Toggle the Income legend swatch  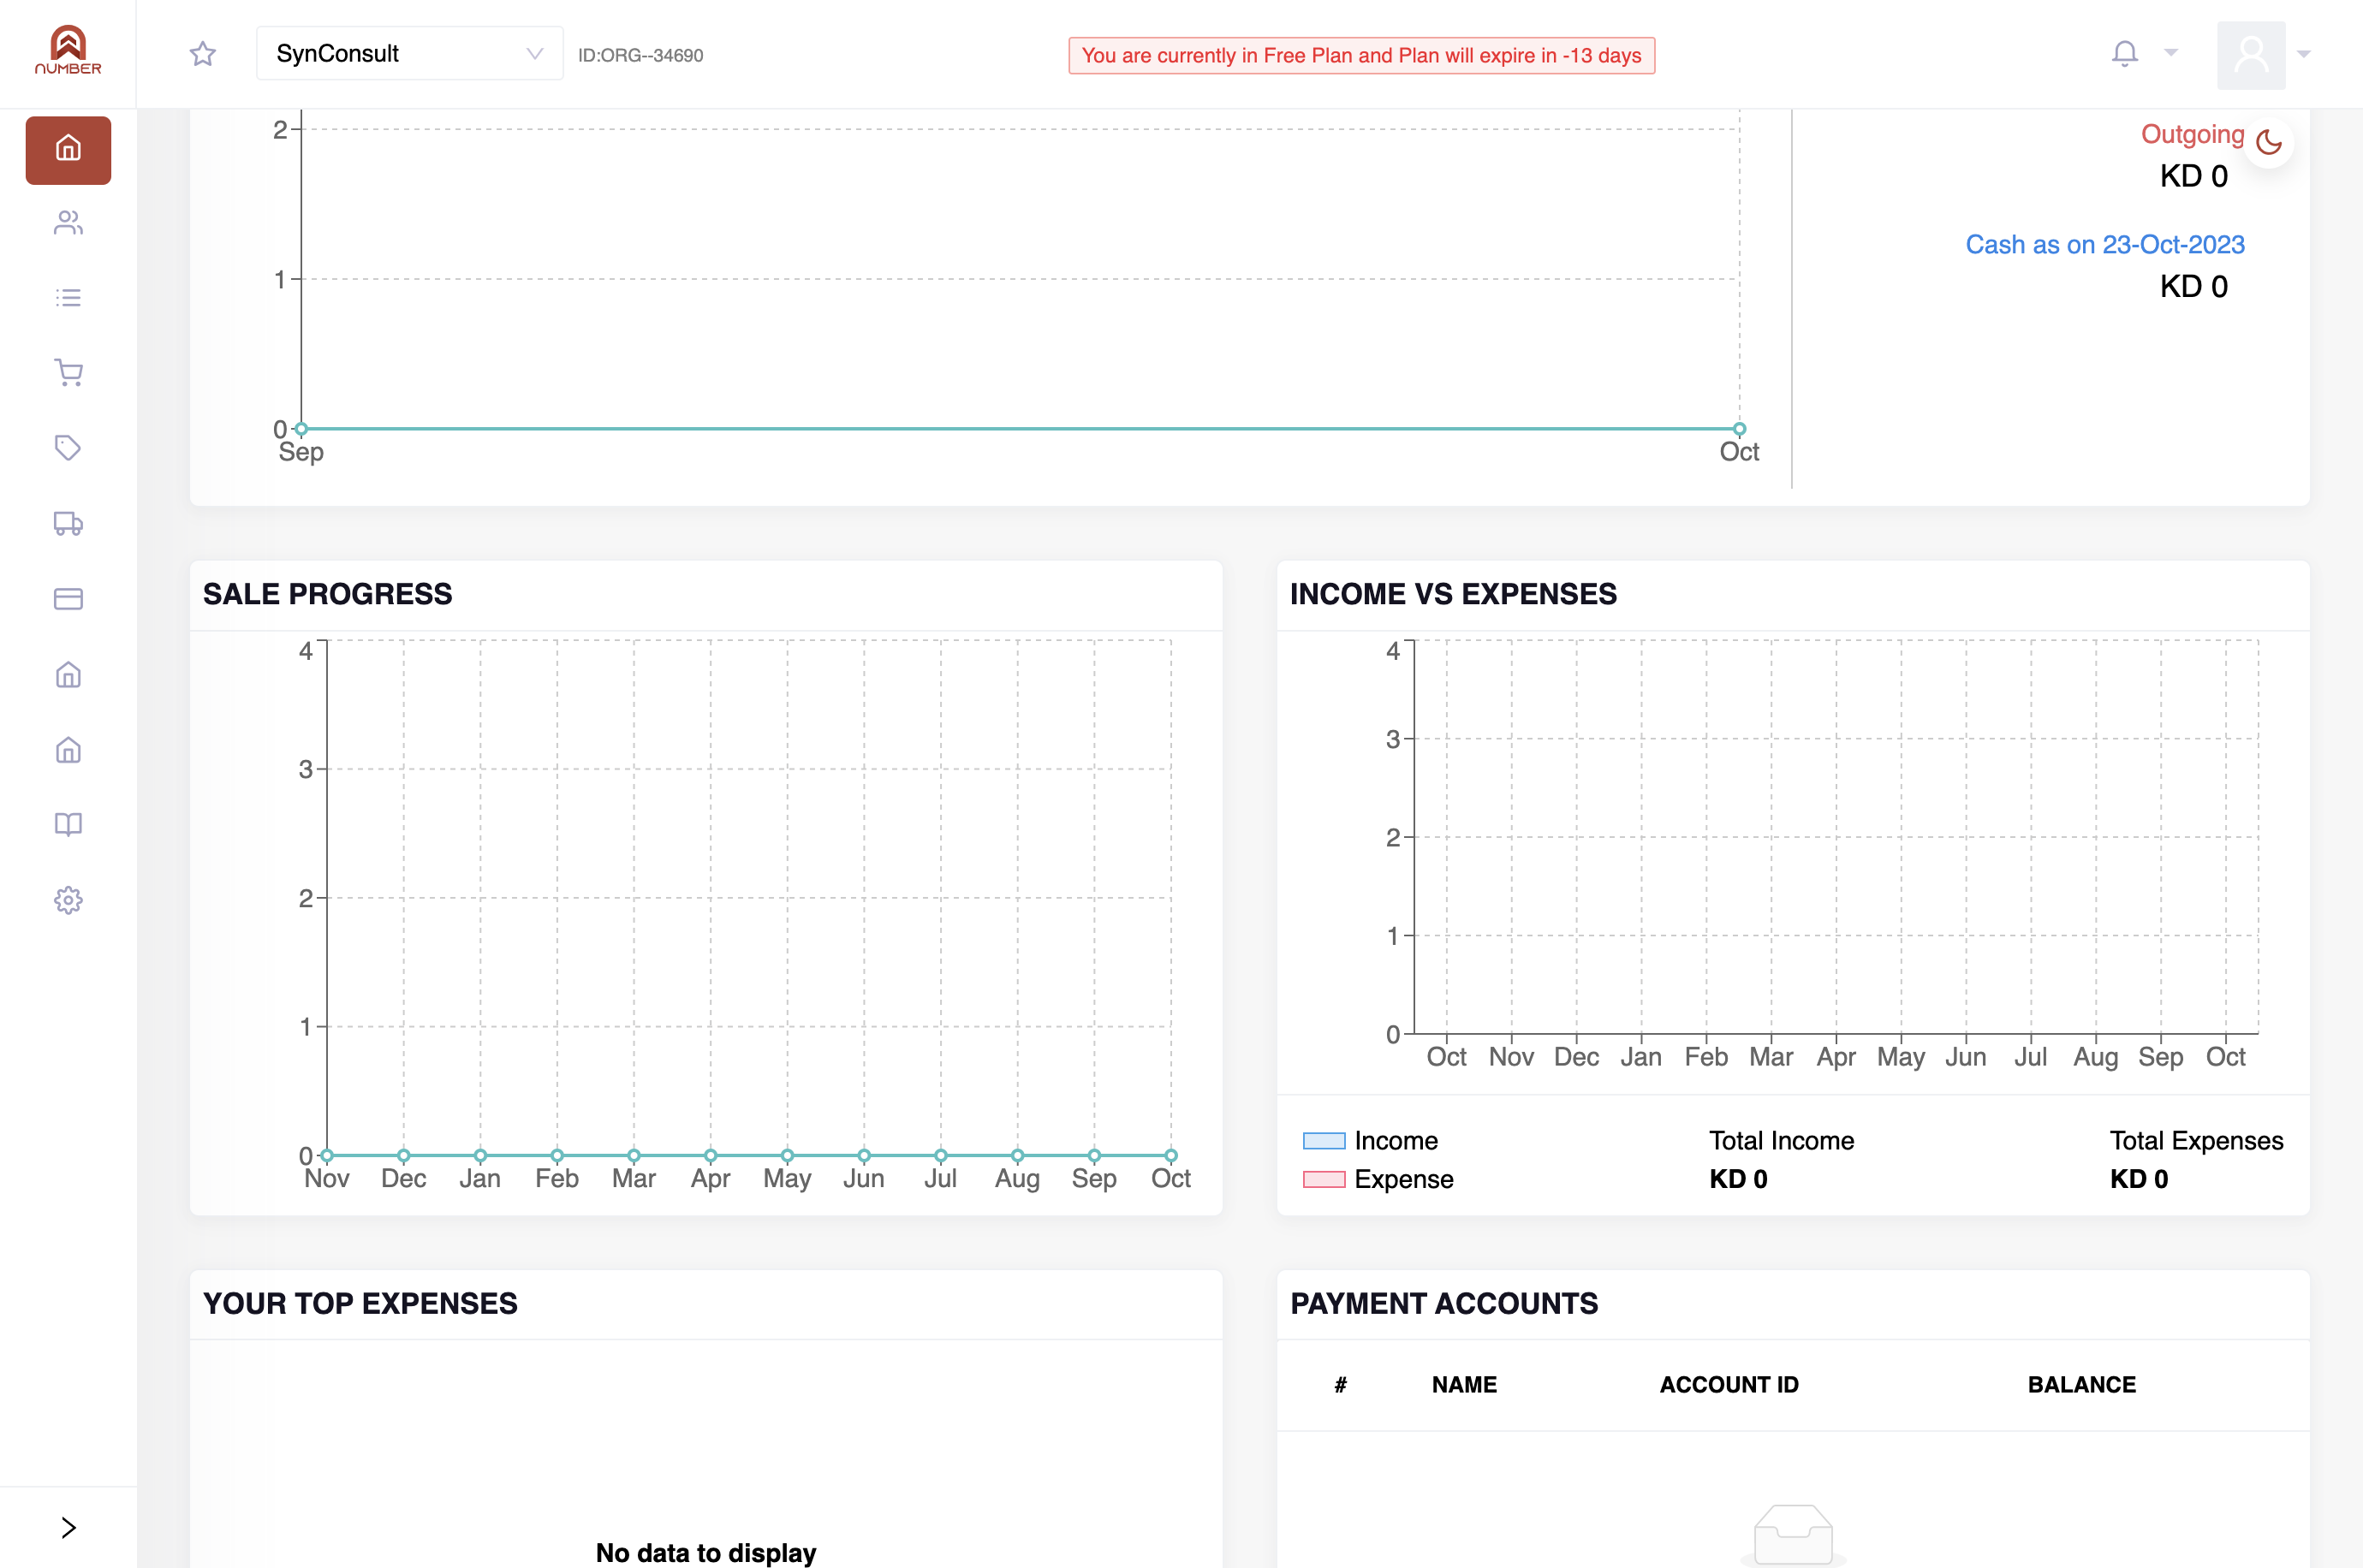point(1324,1141)
